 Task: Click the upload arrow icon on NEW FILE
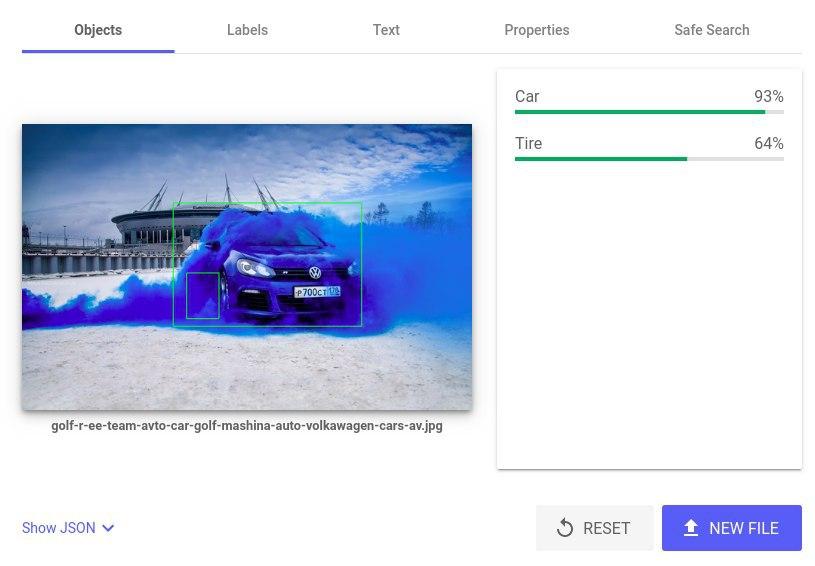coord(691,528)
